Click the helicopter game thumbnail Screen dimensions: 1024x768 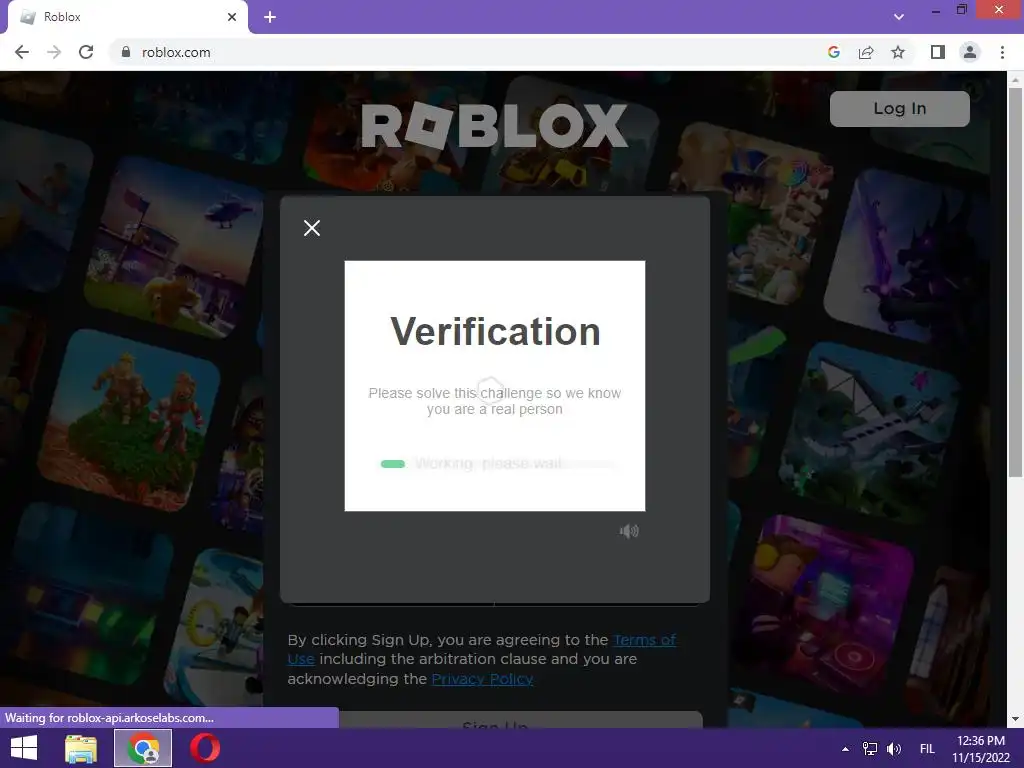pyautogui.click(x=174, y=248)
